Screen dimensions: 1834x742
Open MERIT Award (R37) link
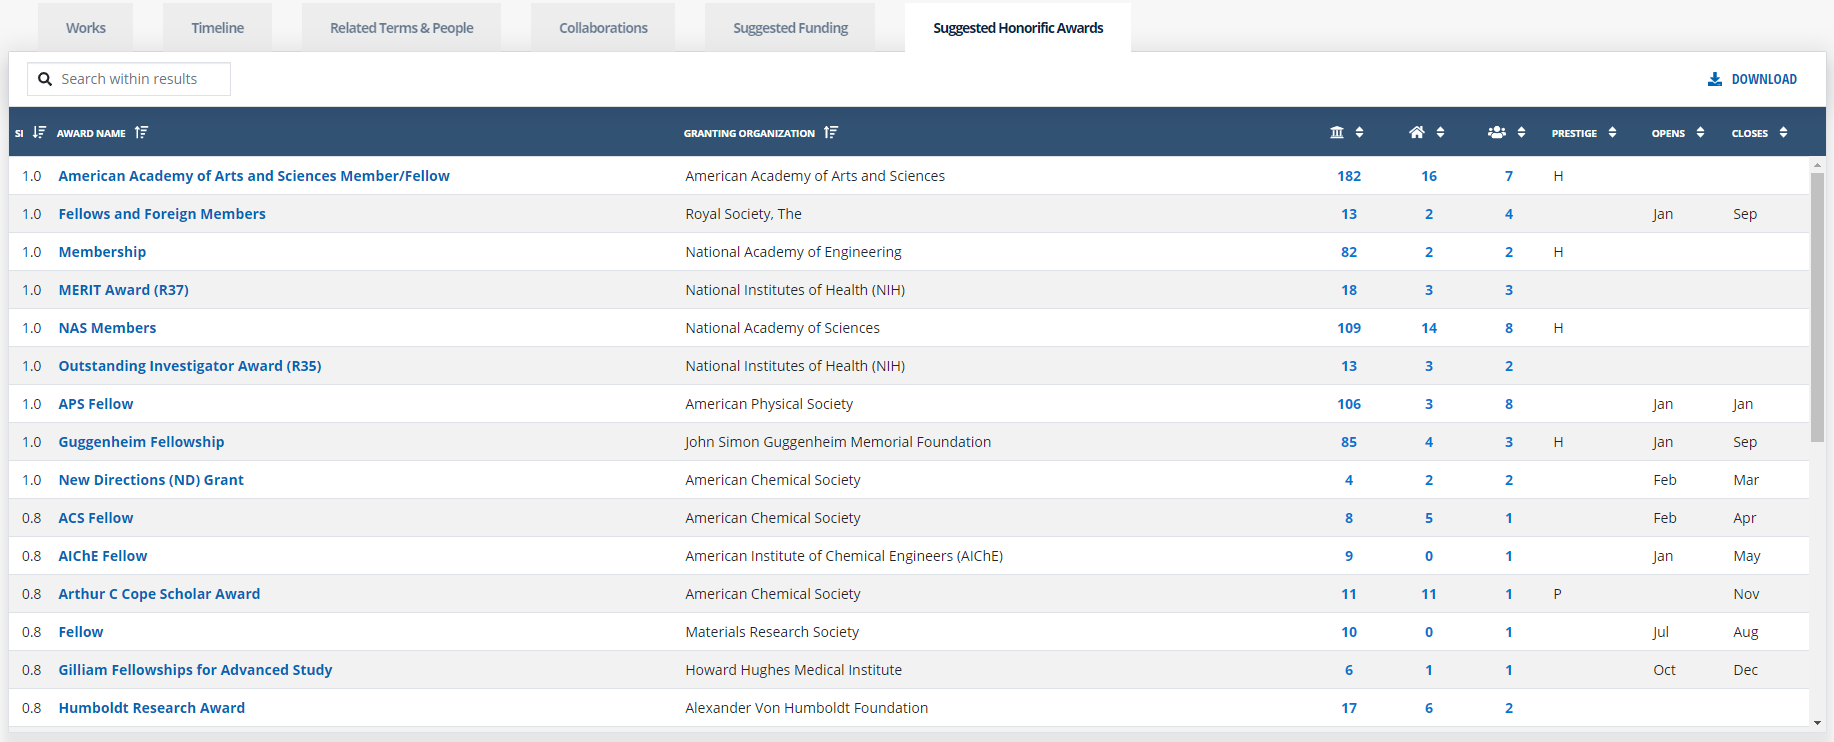click(x=124, y=290)
